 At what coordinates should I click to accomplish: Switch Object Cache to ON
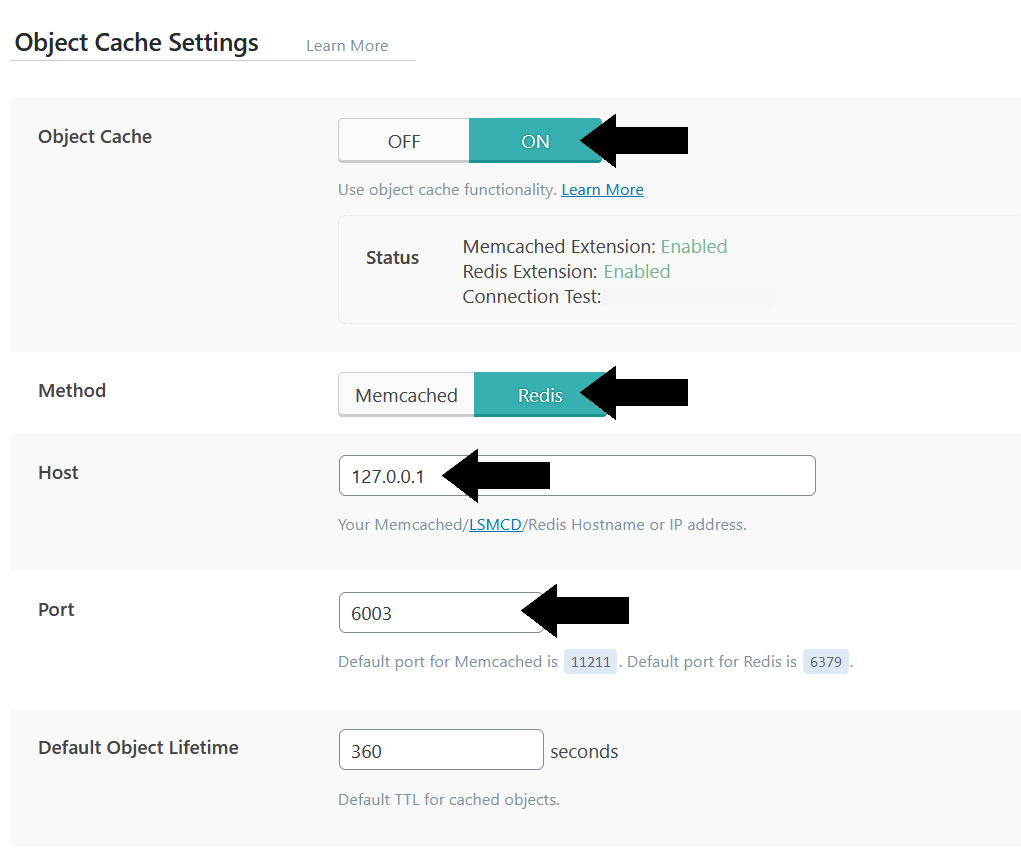(535, 141)
